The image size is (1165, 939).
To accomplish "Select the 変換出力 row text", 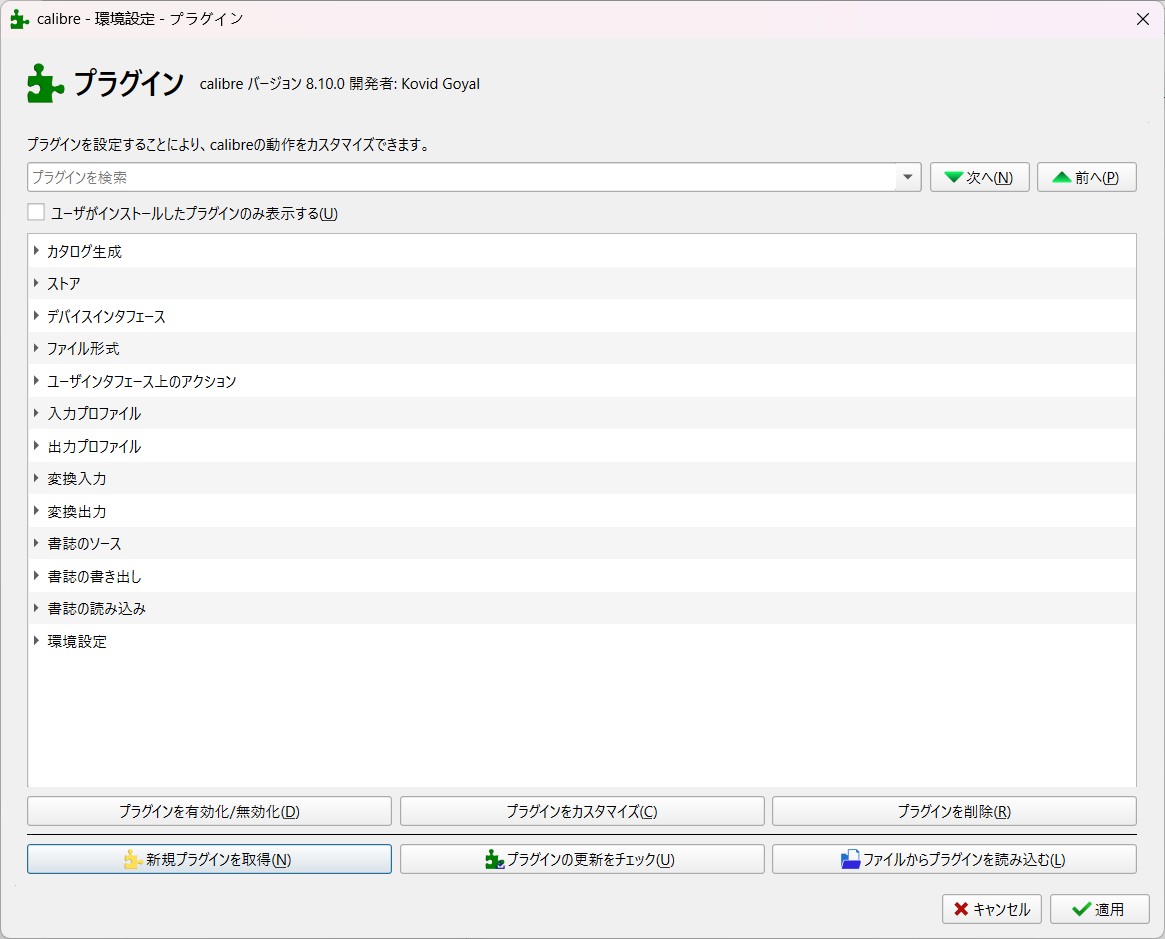I will (77, 512).
